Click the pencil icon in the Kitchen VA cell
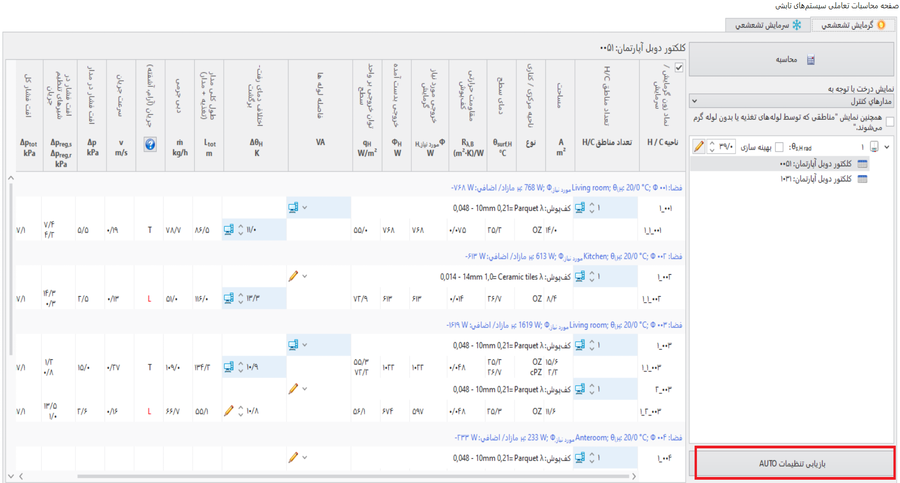The image size is (900, 483). (294, 276)
